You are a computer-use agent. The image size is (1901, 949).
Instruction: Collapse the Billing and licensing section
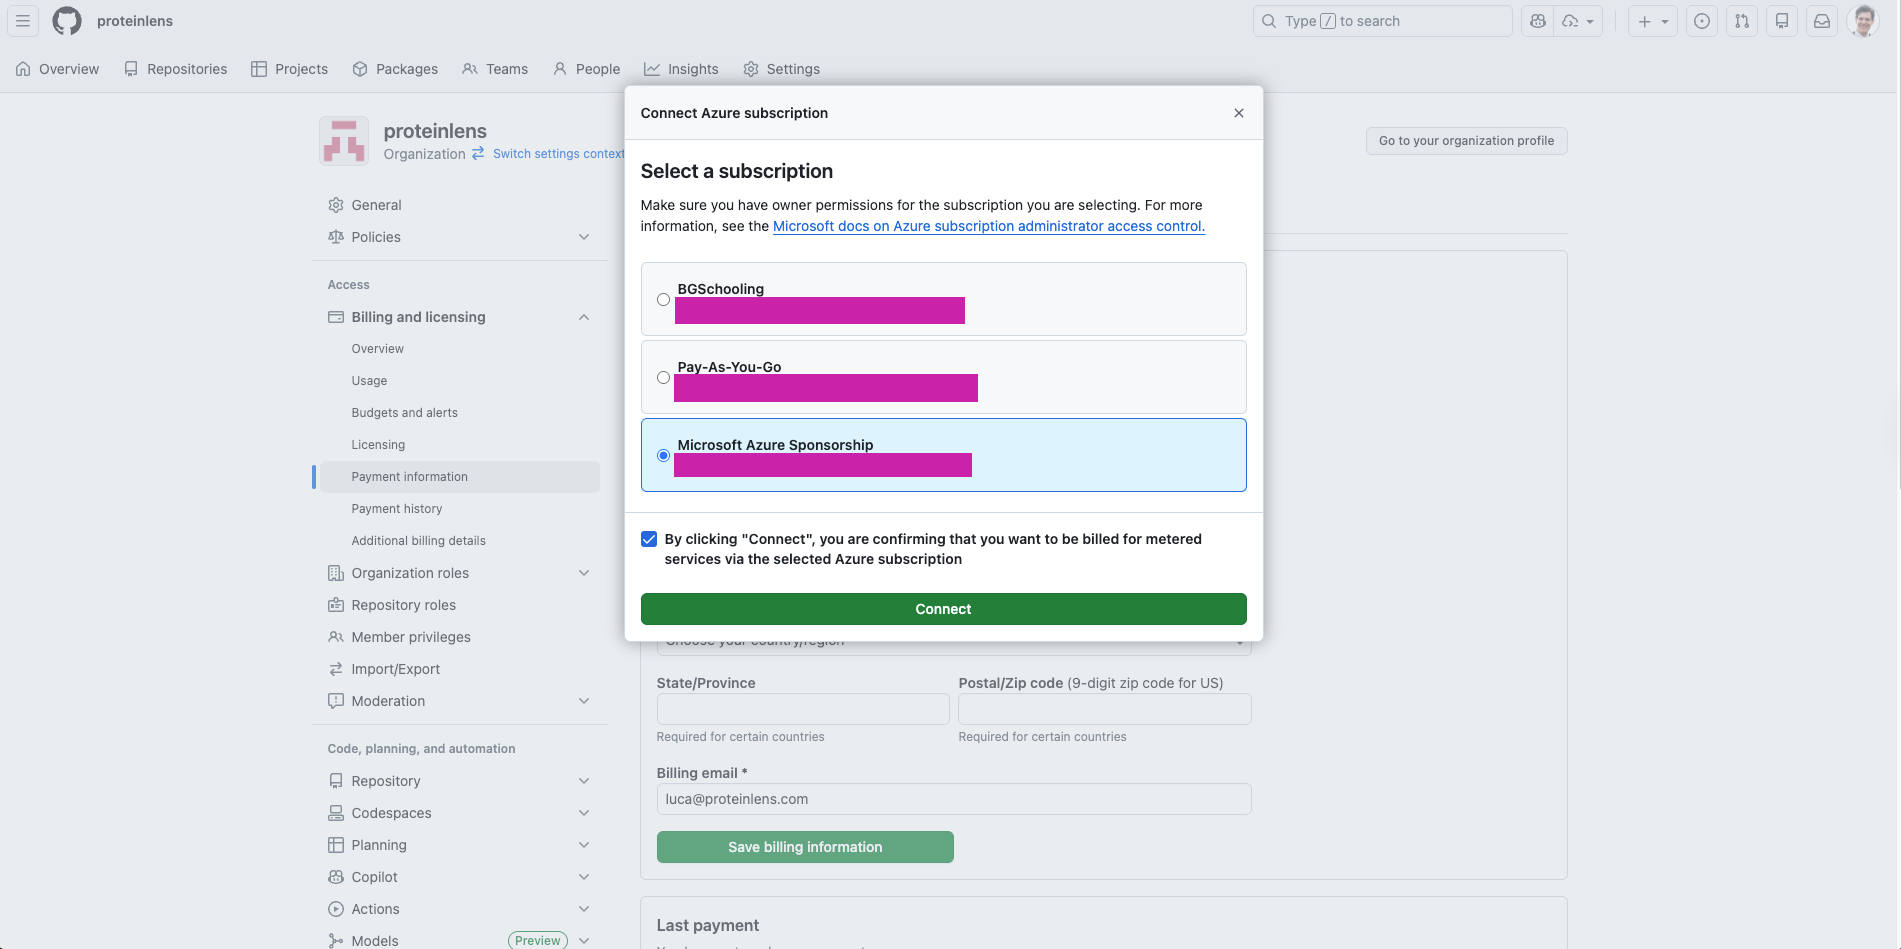583,317
